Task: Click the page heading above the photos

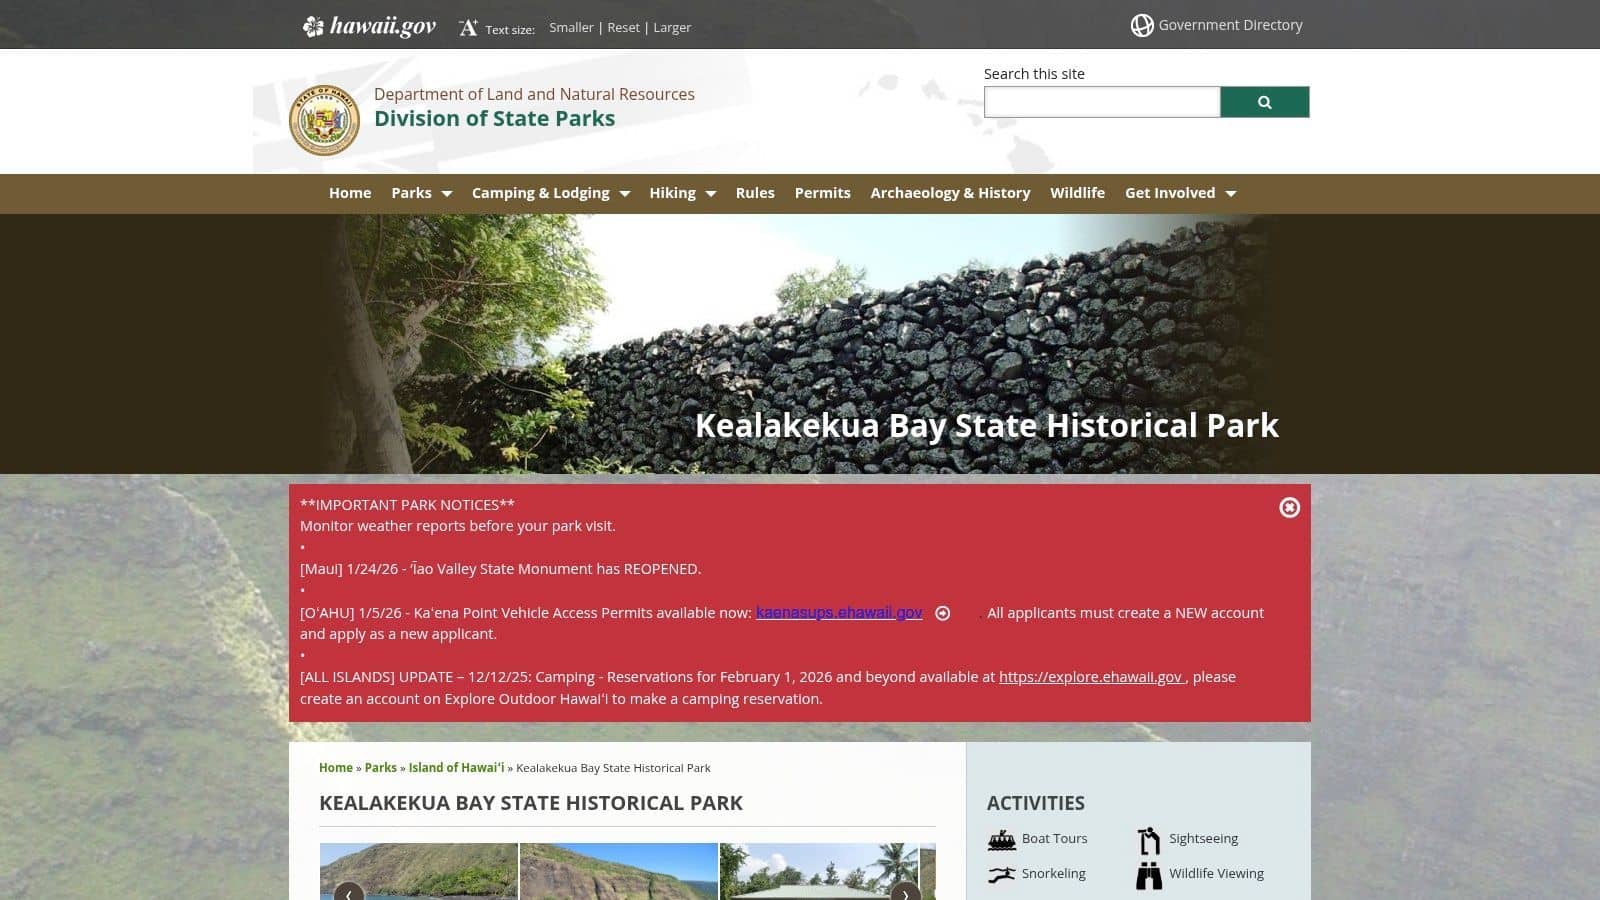Action: [531, 803]
